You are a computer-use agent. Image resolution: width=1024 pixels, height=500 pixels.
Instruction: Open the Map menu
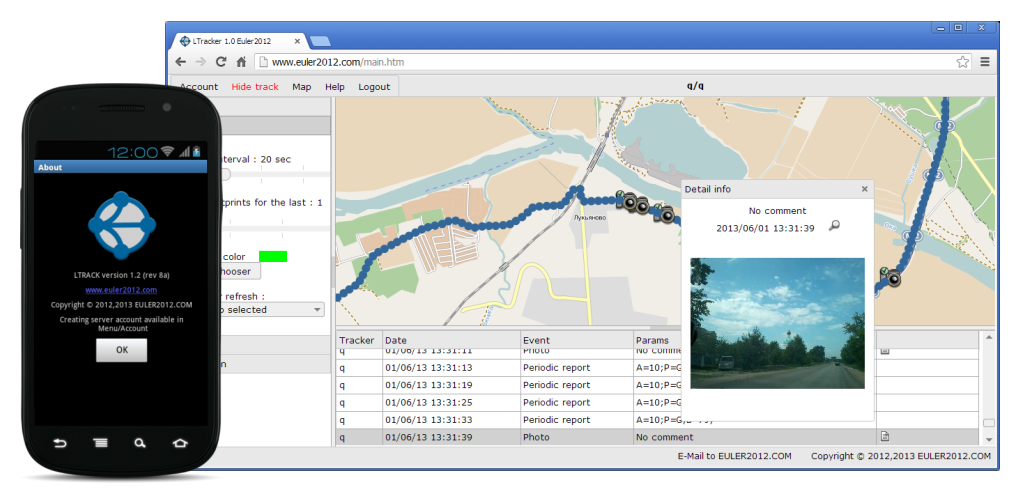[x=301, y=87]
